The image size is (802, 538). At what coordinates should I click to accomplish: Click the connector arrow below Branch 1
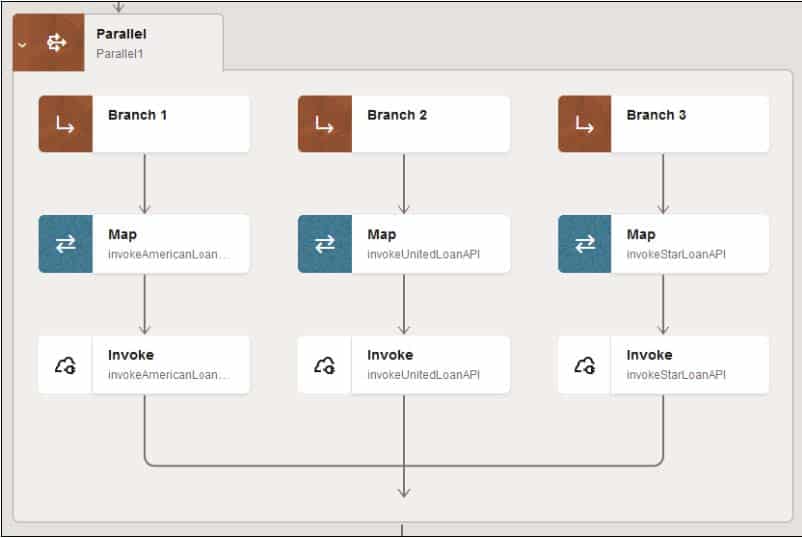(x=145, y=184)
